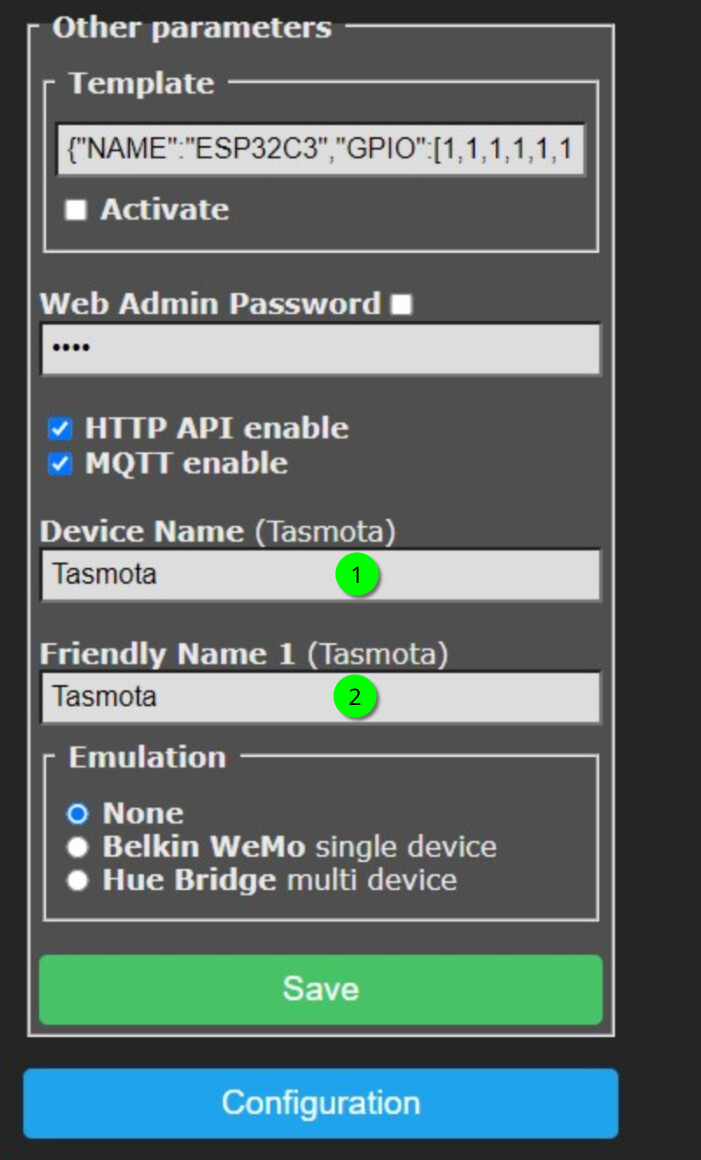Click the Device Name label above its field
Viewport: 701px width, 1160px height.
[x=141, y=532]
